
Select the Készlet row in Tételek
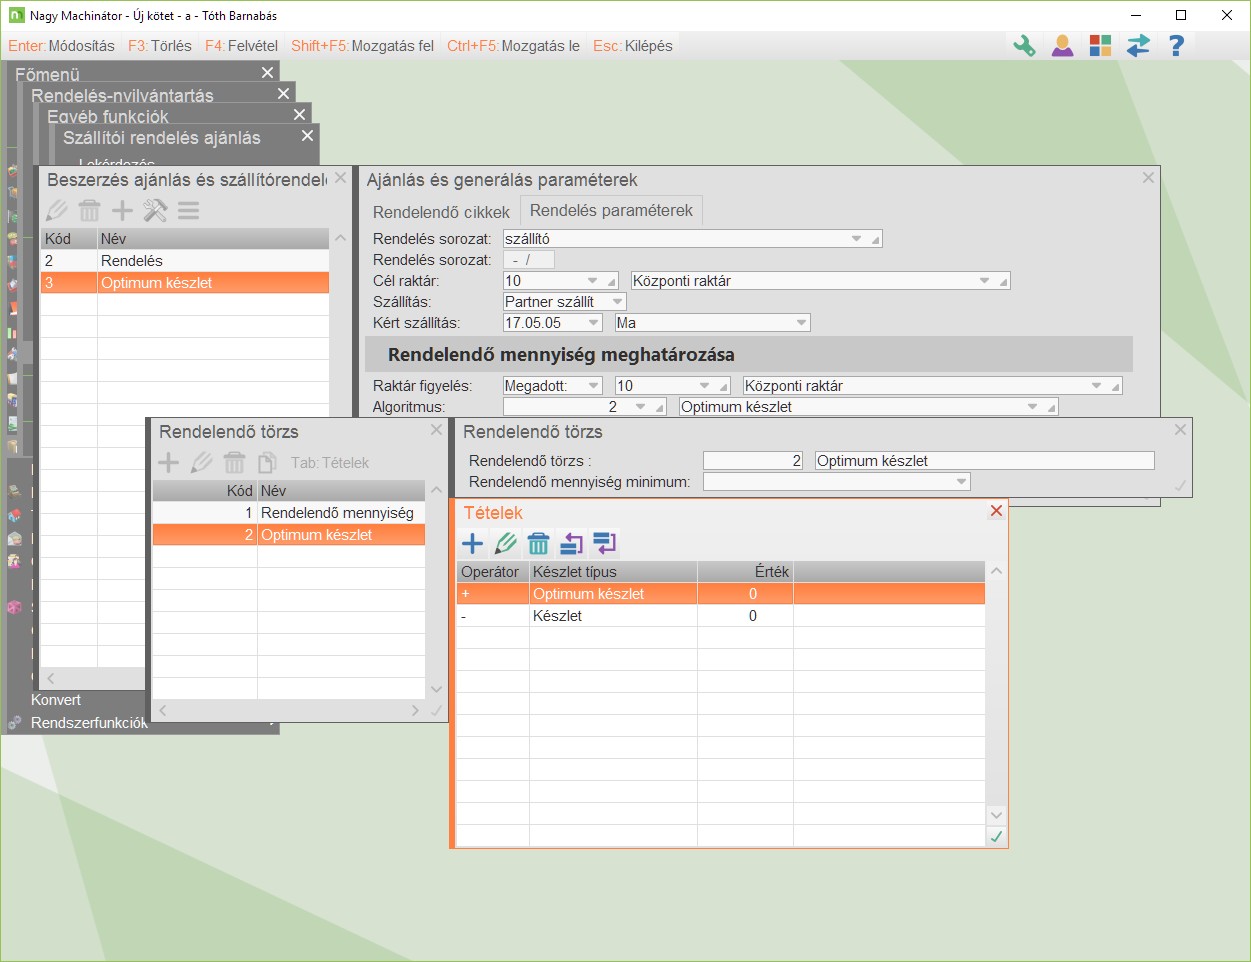[x=557, y=616]
